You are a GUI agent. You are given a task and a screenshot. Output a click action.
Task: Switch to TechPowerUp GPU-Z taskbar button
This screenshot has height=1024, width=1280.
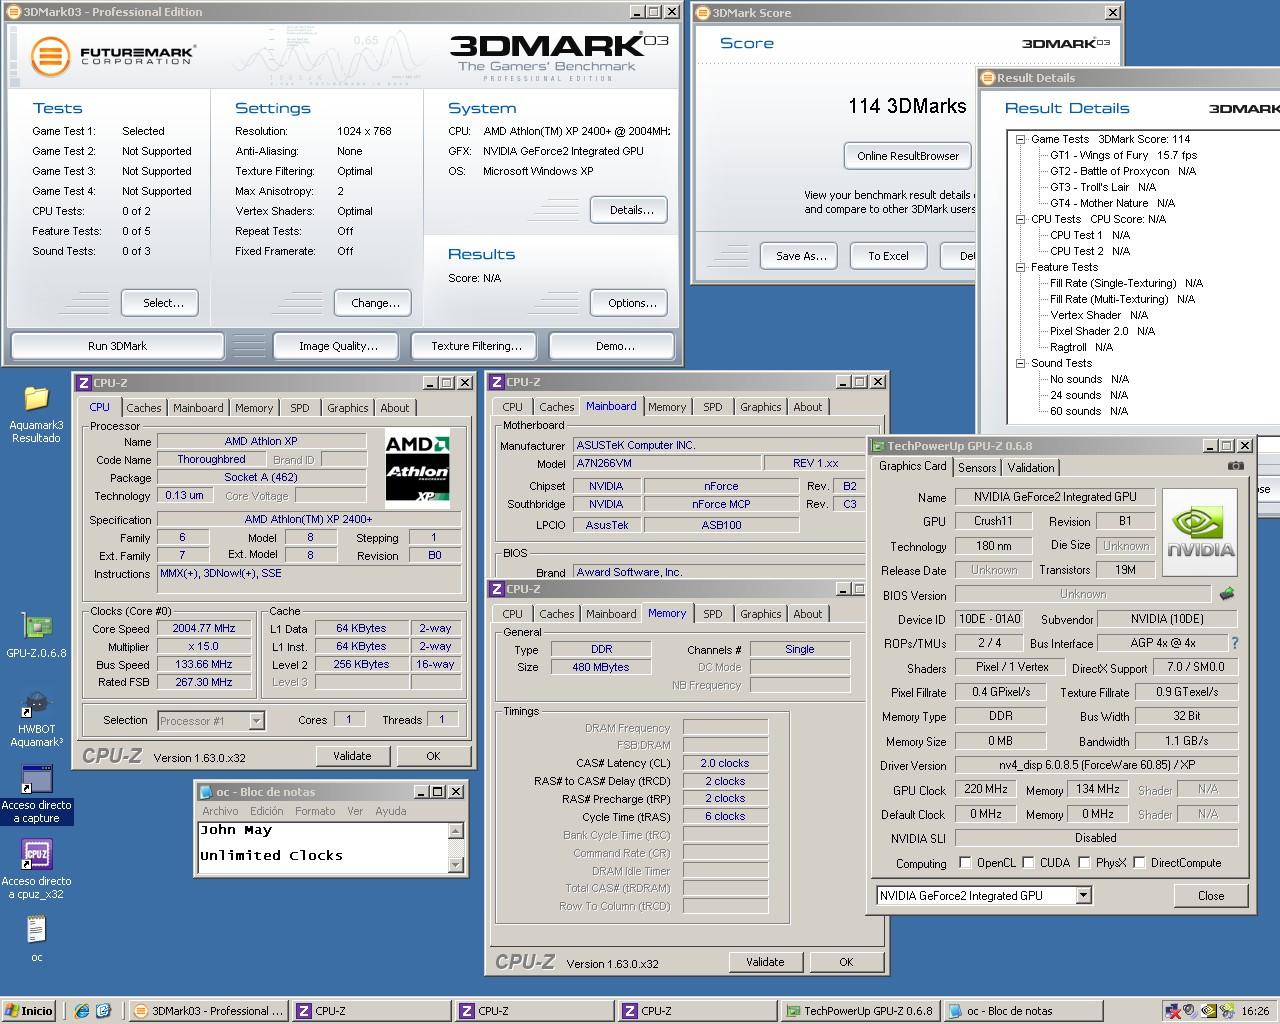[x=861, y=1011]
